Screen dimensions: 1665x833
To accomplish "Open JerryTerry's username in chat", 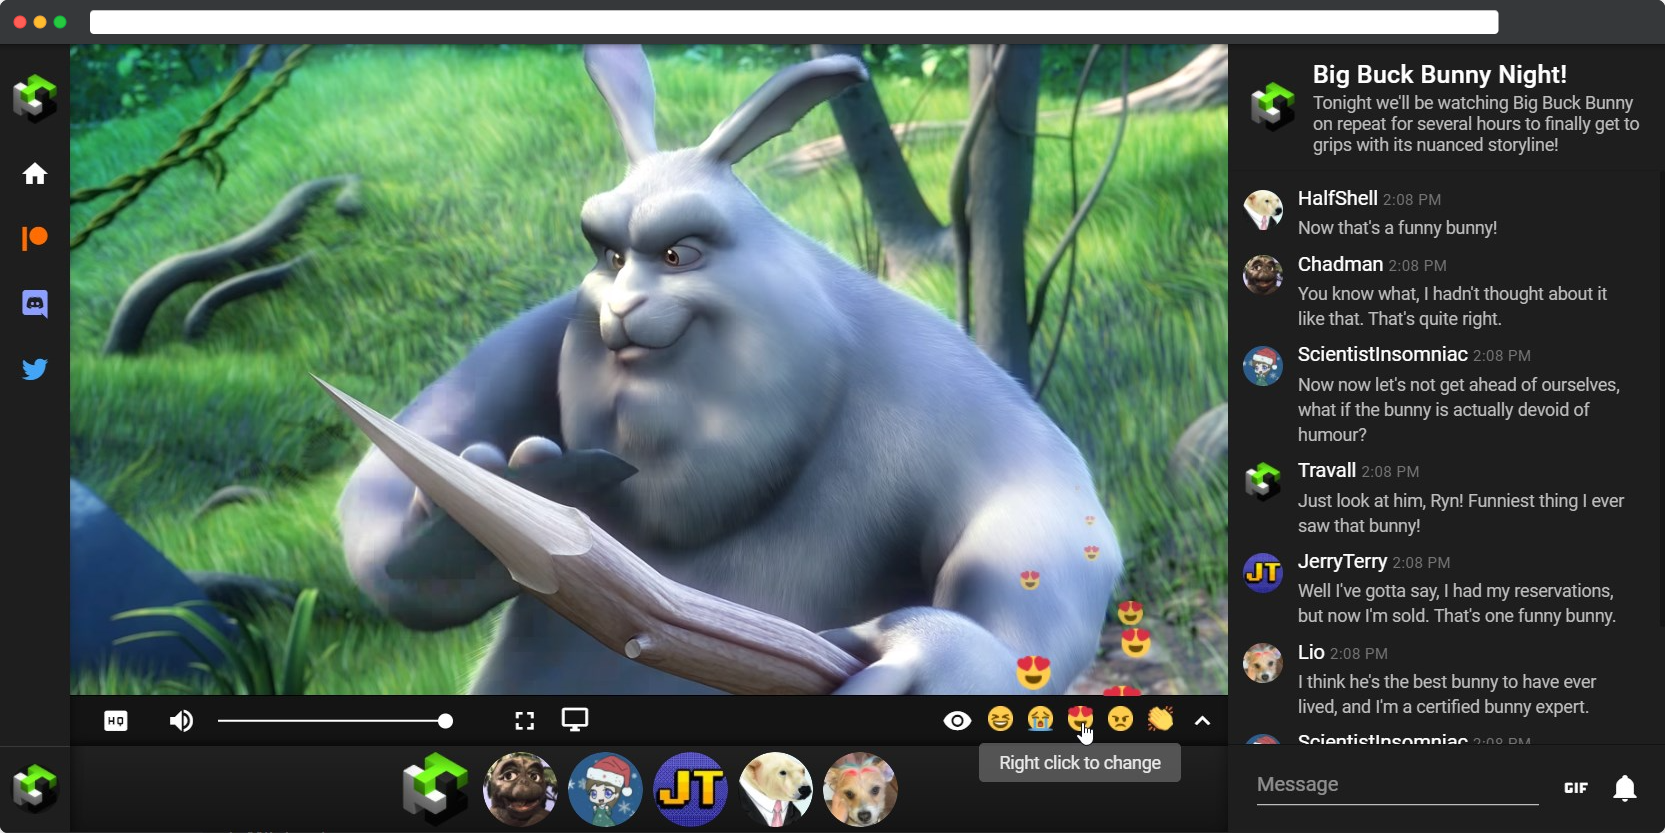I will tap(1342, 561).
